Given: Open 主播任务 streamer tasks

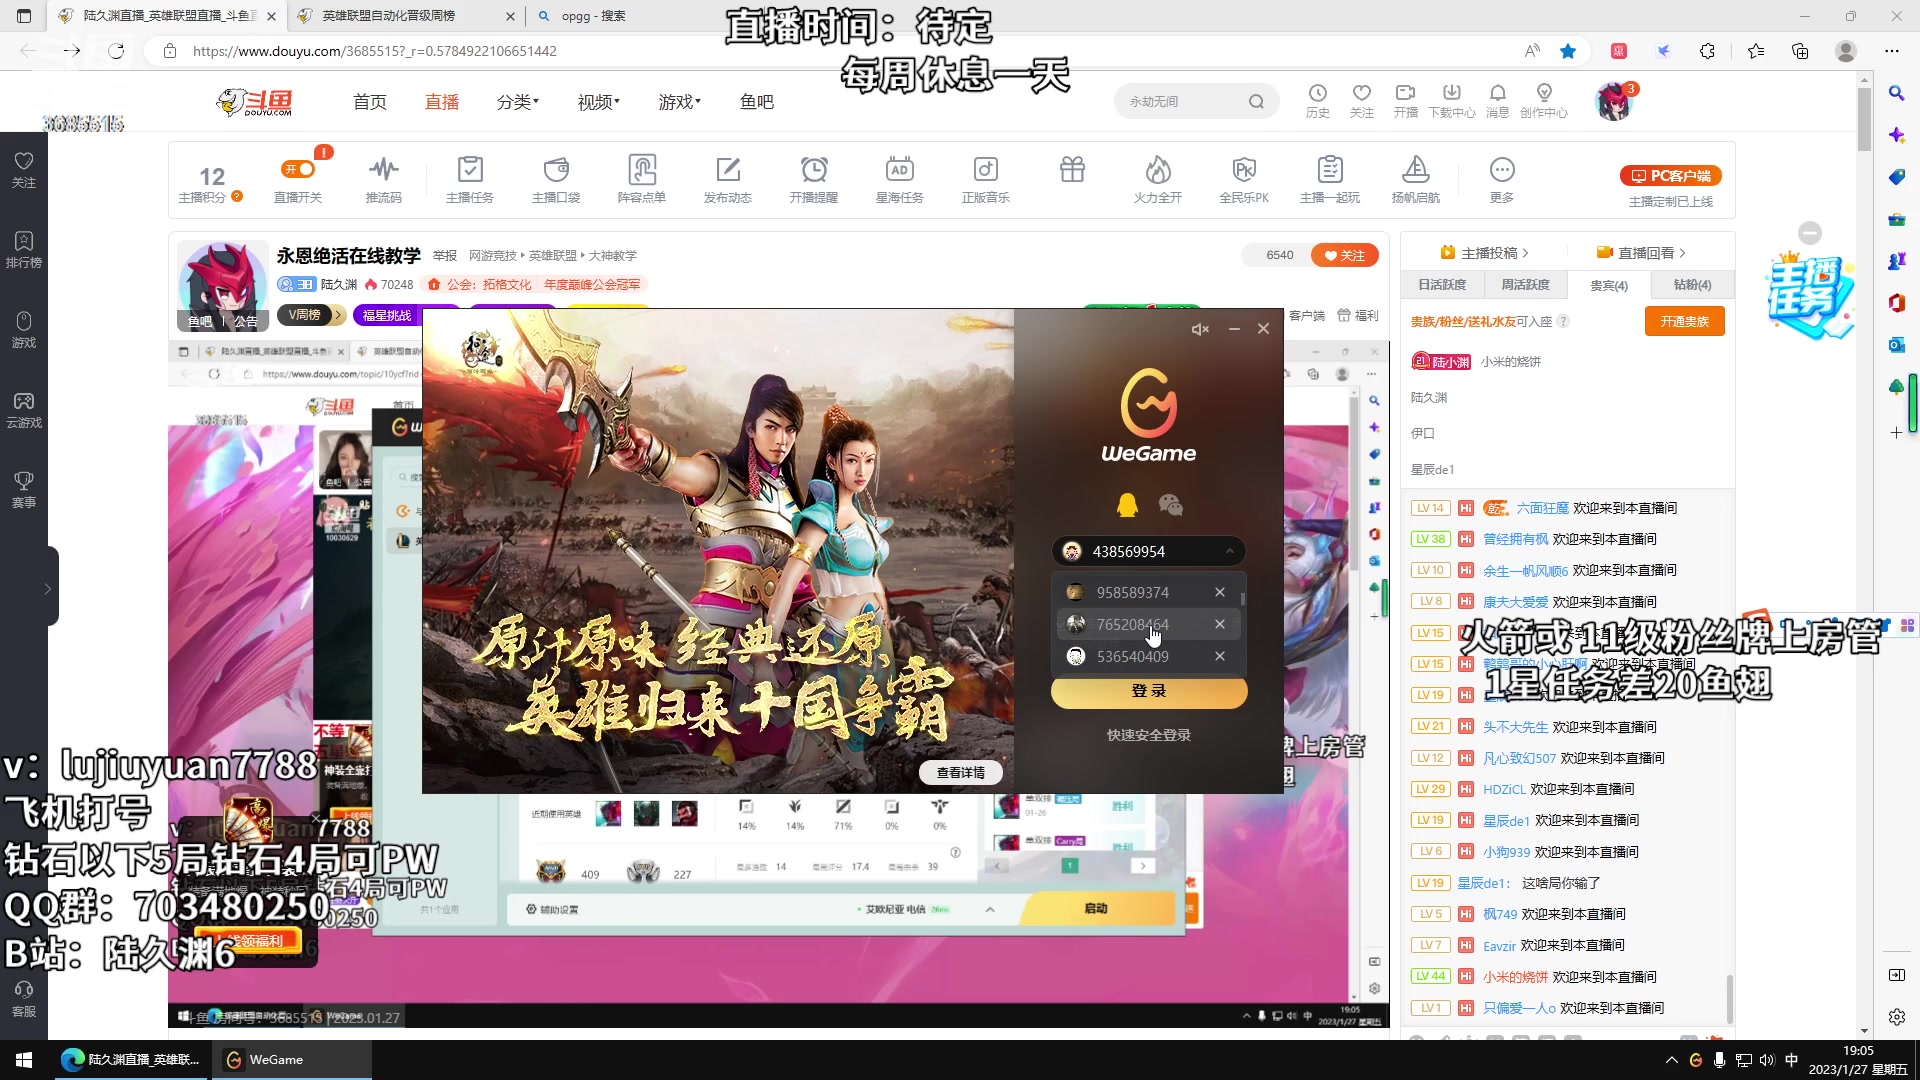Looking at the screenshot, I should (x=470, y=179).
